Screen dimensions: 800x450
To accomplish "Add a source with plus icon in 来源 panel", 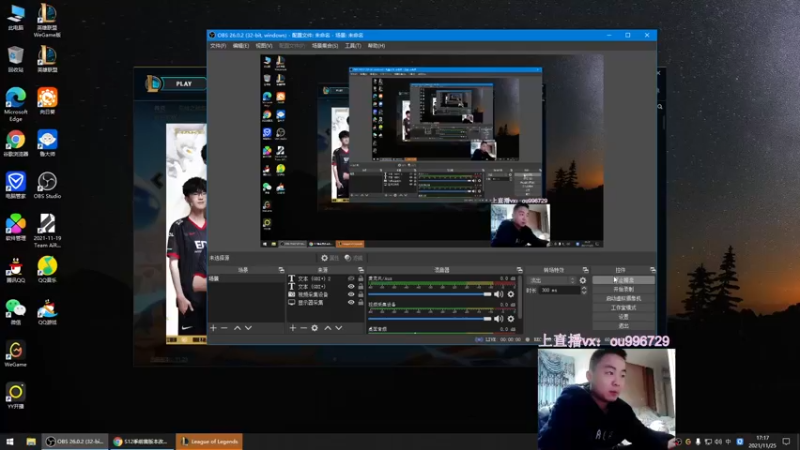I will tap(292, 328).
